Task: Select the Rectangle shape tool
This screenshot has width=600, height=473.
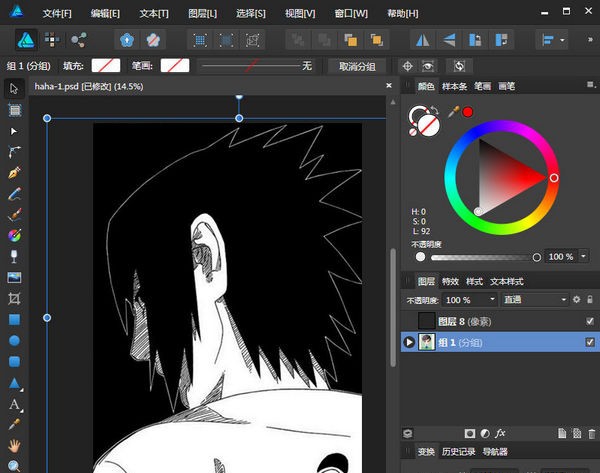Action: pyautogui.click(x=14, y=320)
